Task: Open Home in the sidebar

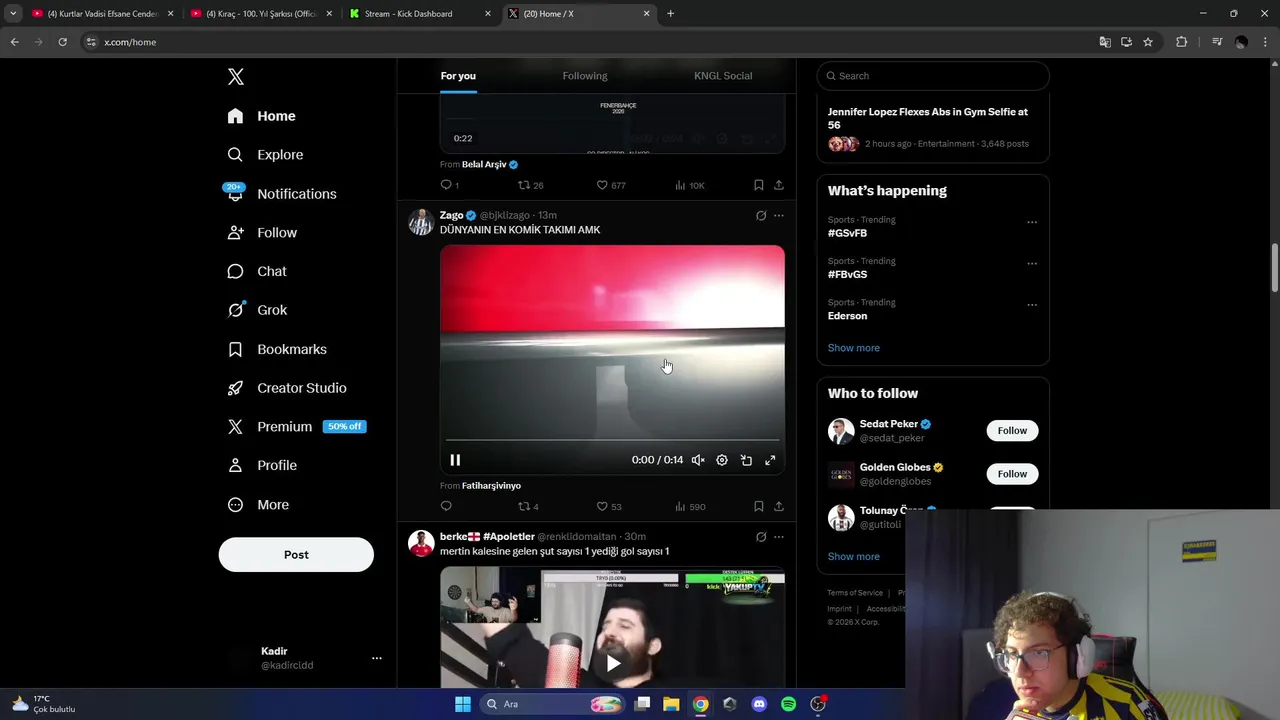Action: (261, 116)
